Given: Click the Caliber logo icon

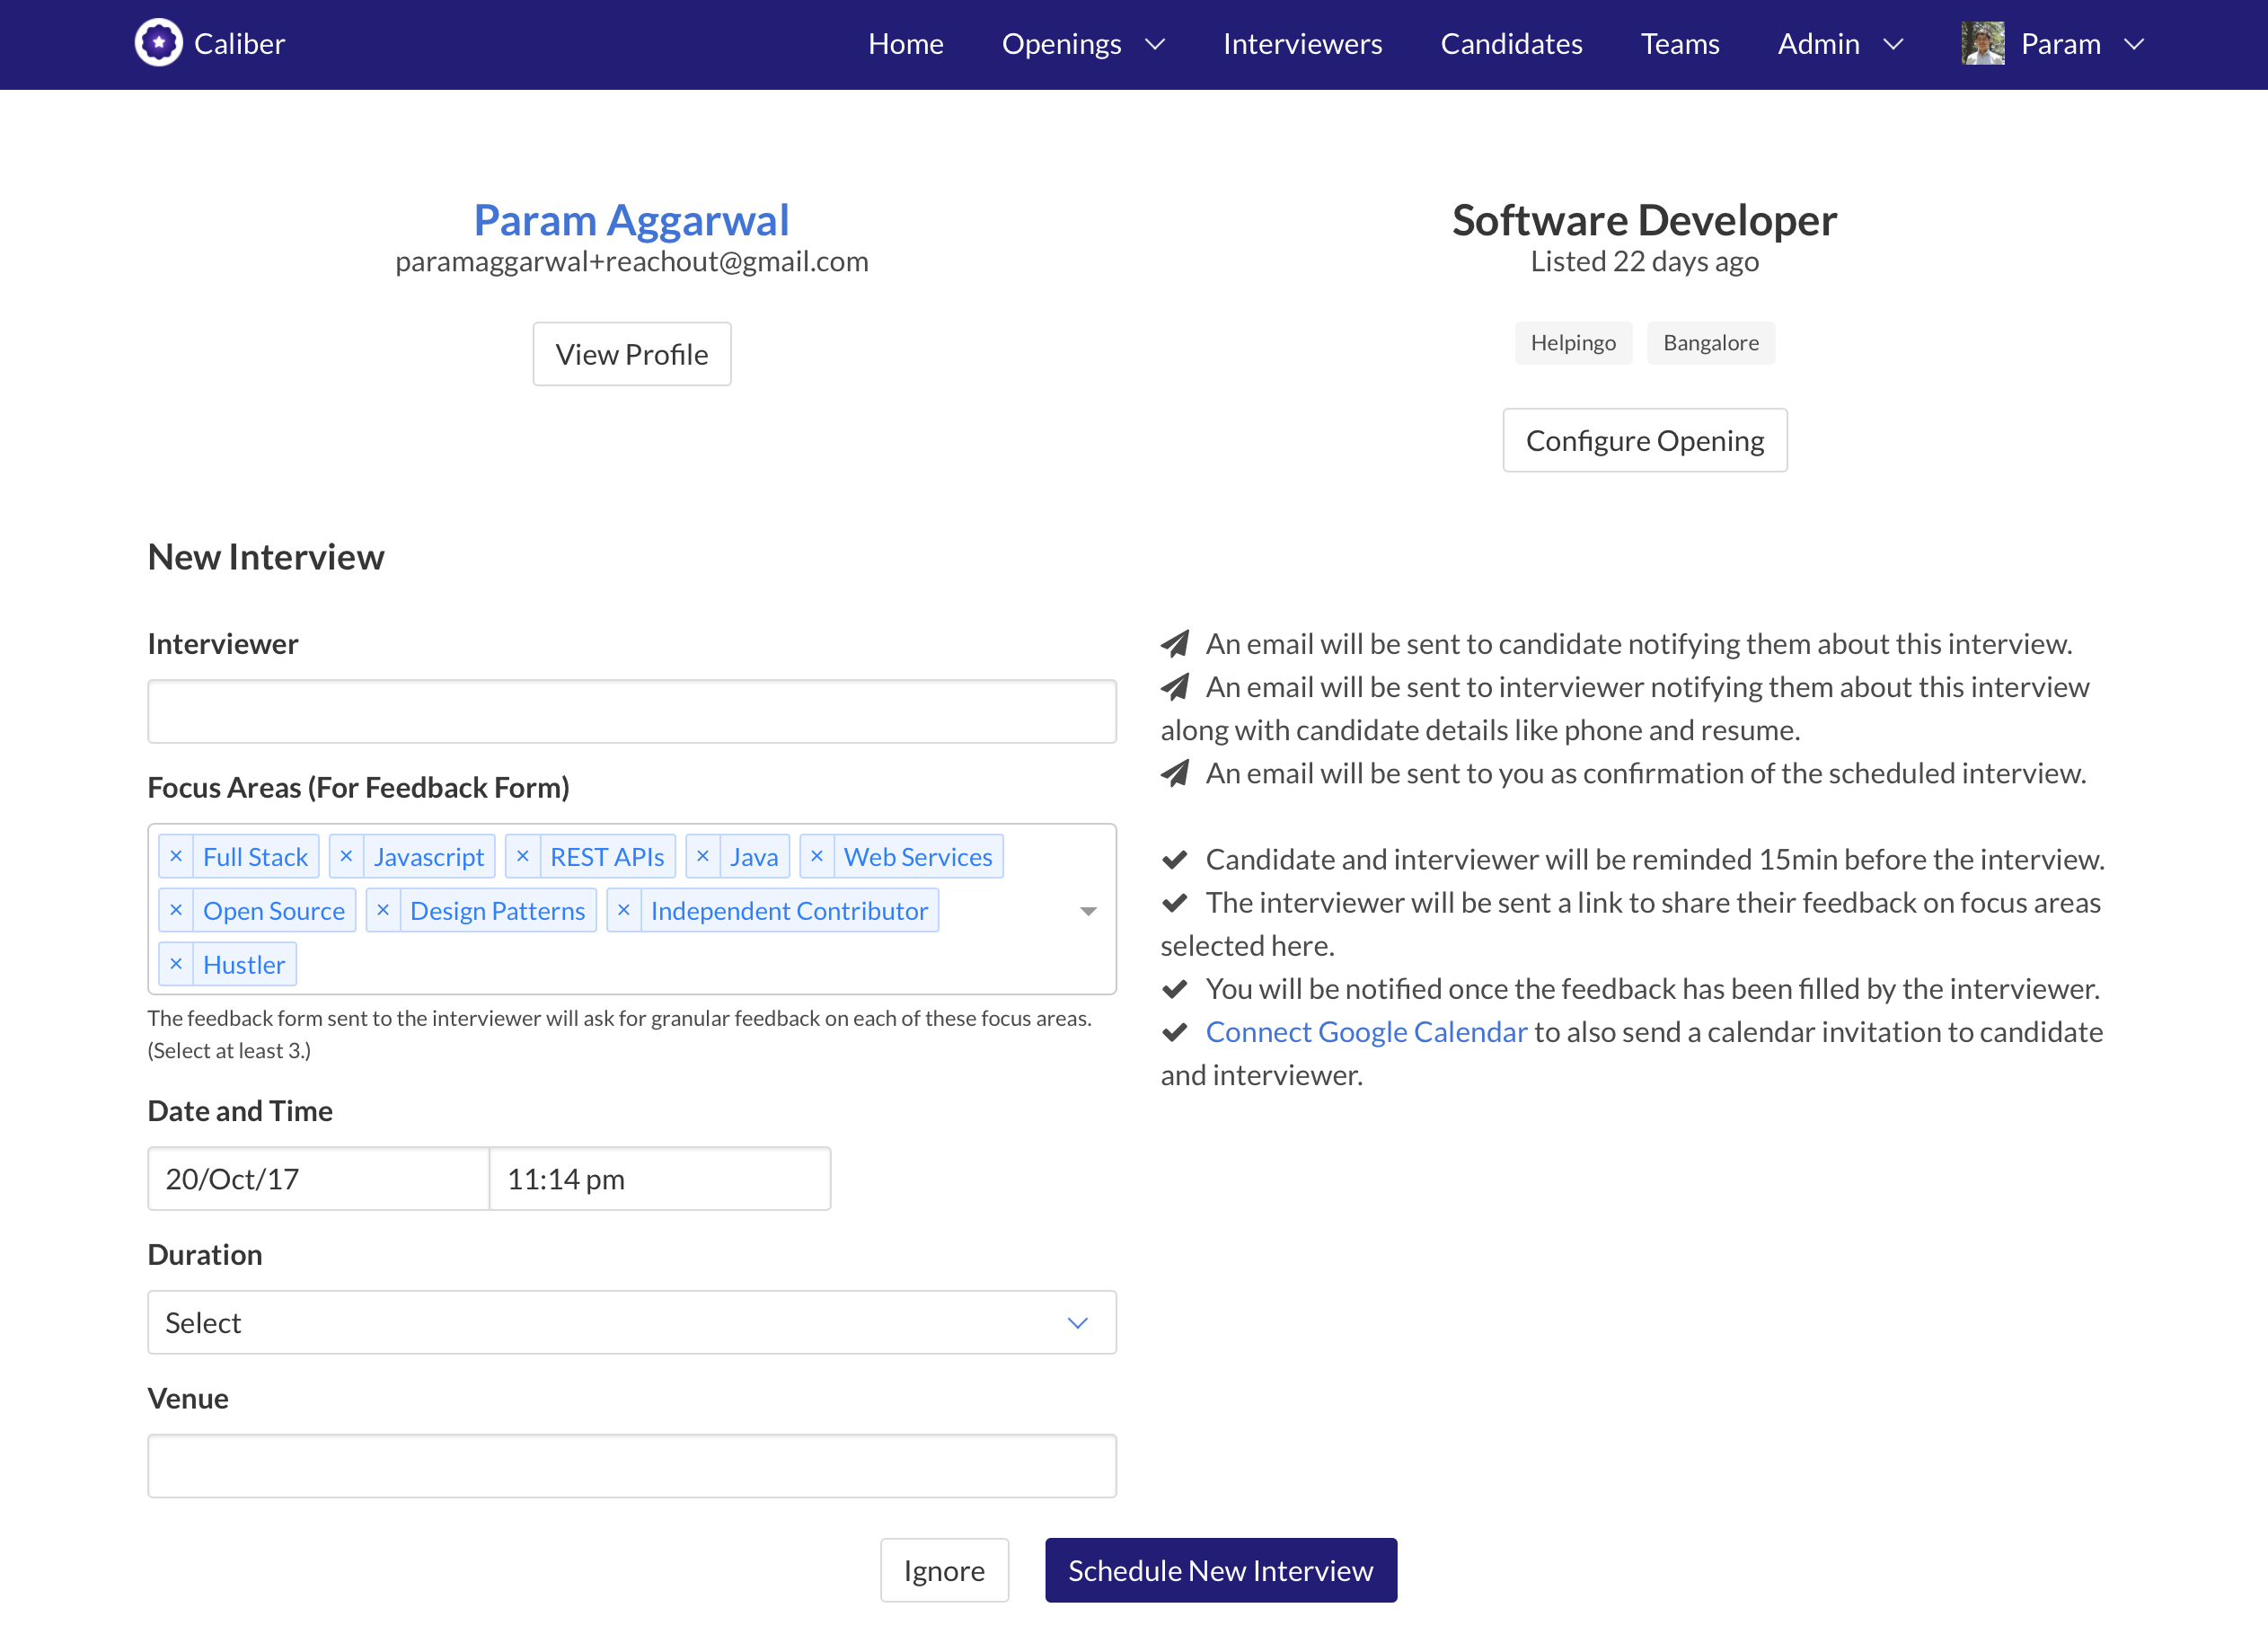Looking at the screenshot, I should (158, 43).
